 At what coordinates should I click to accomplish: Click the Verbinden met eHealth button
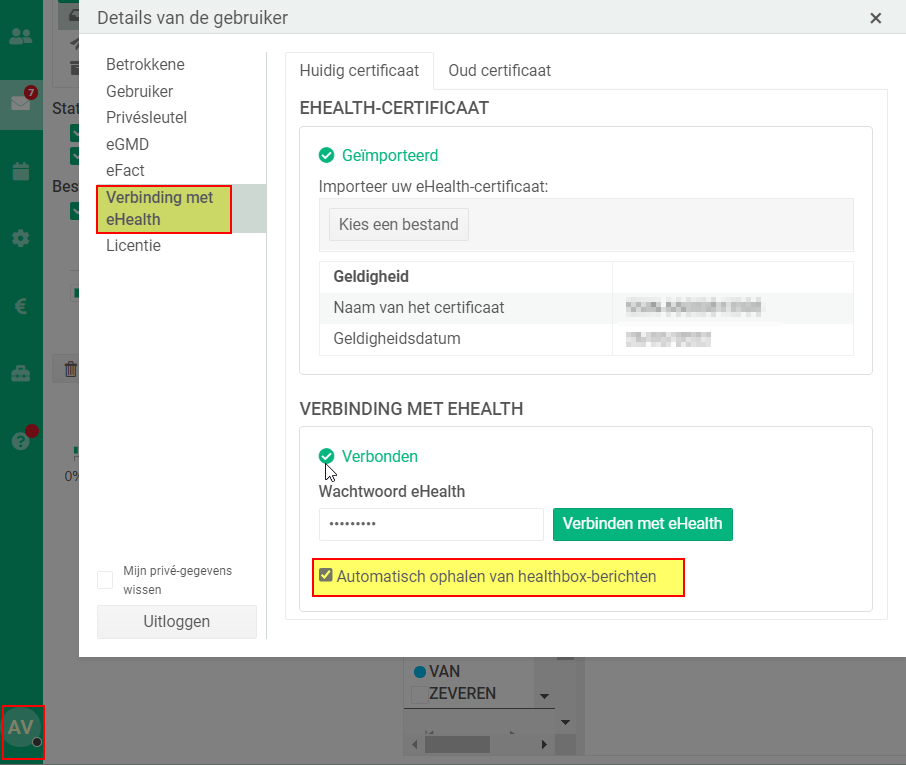pos(643,524)
